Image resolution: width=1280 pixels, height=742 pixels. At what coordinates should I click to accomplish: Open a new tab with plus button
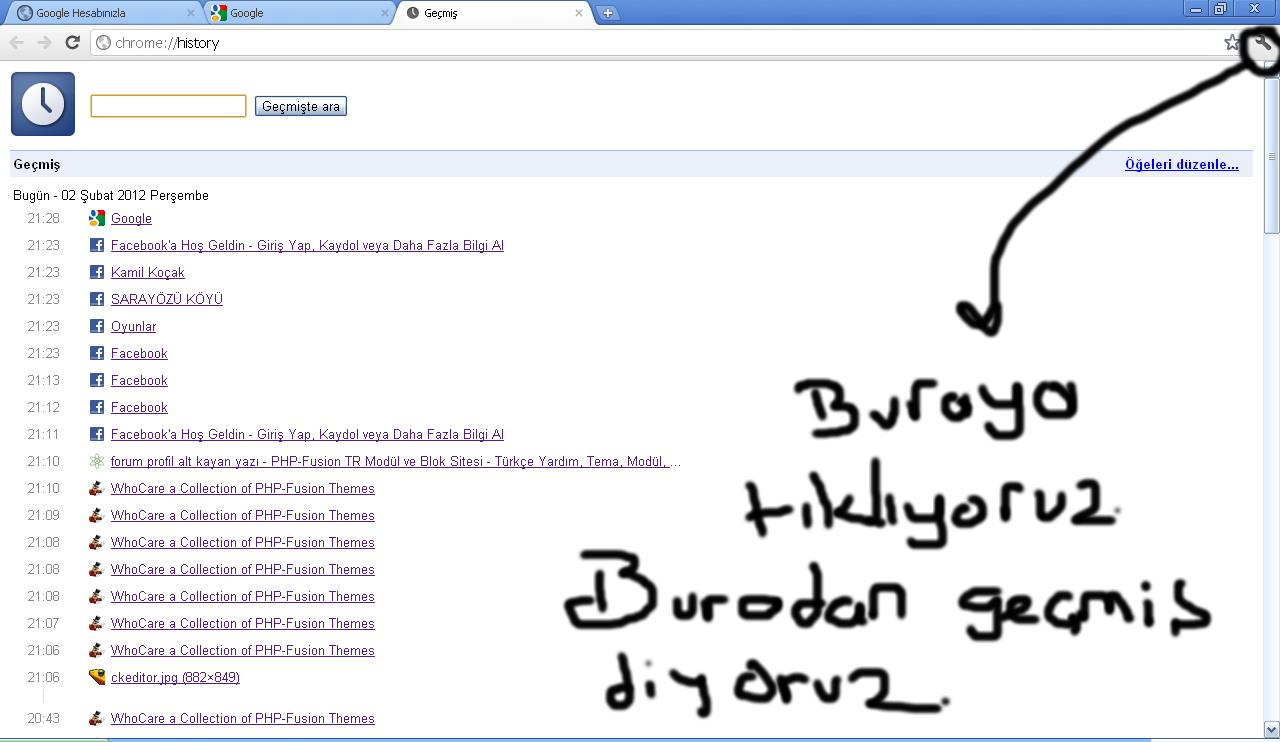click(607, 13)
